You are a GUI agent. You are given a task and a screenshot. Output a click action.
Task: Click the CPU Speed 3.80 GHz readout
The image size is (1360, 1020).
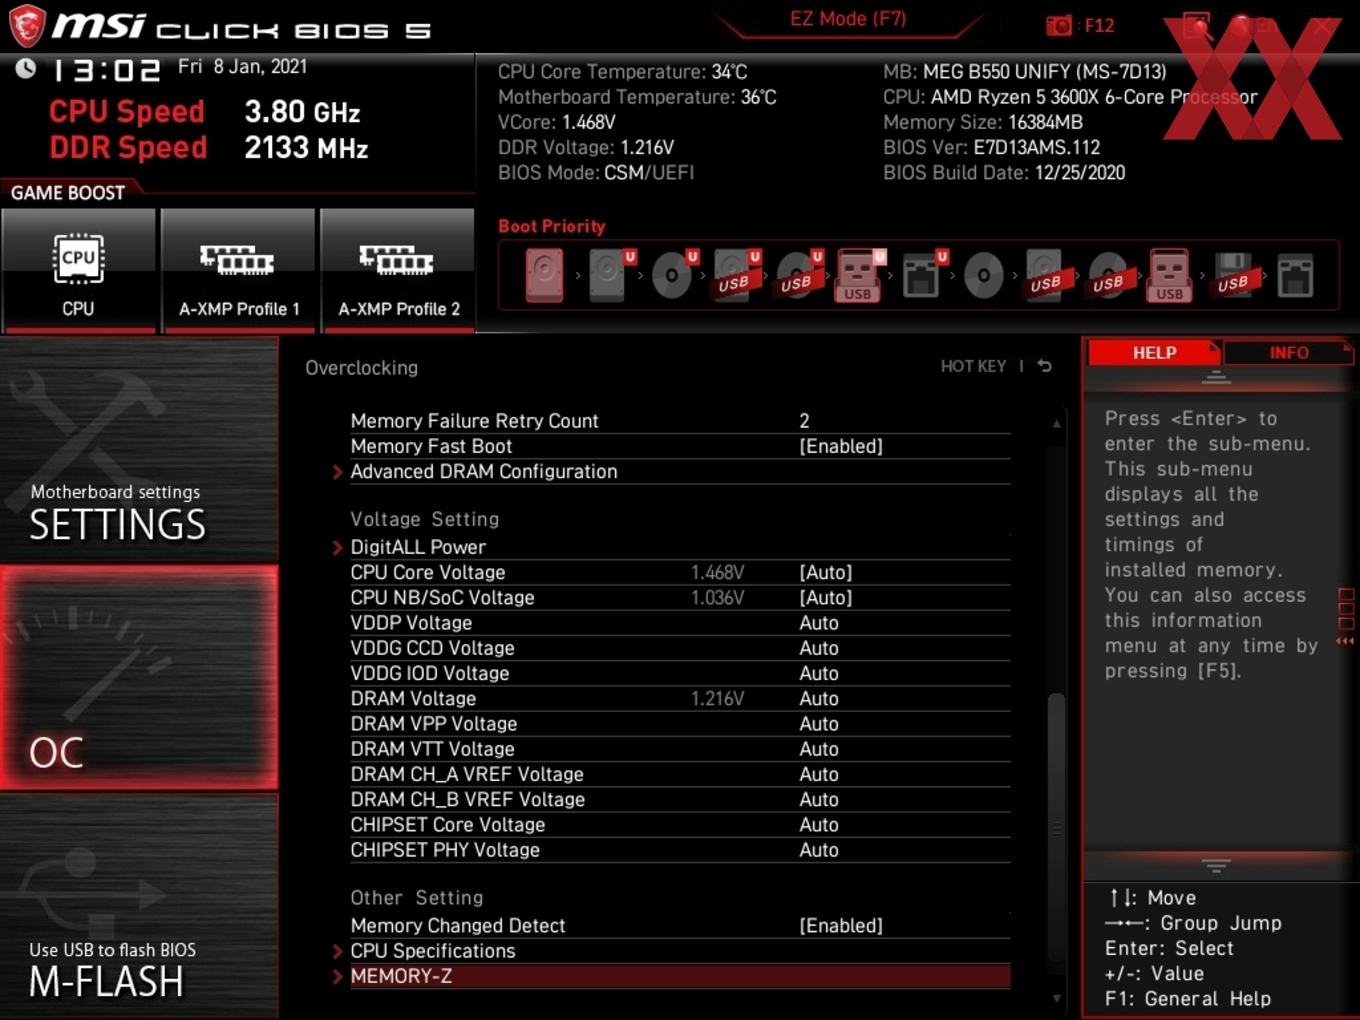pos(205,111)
